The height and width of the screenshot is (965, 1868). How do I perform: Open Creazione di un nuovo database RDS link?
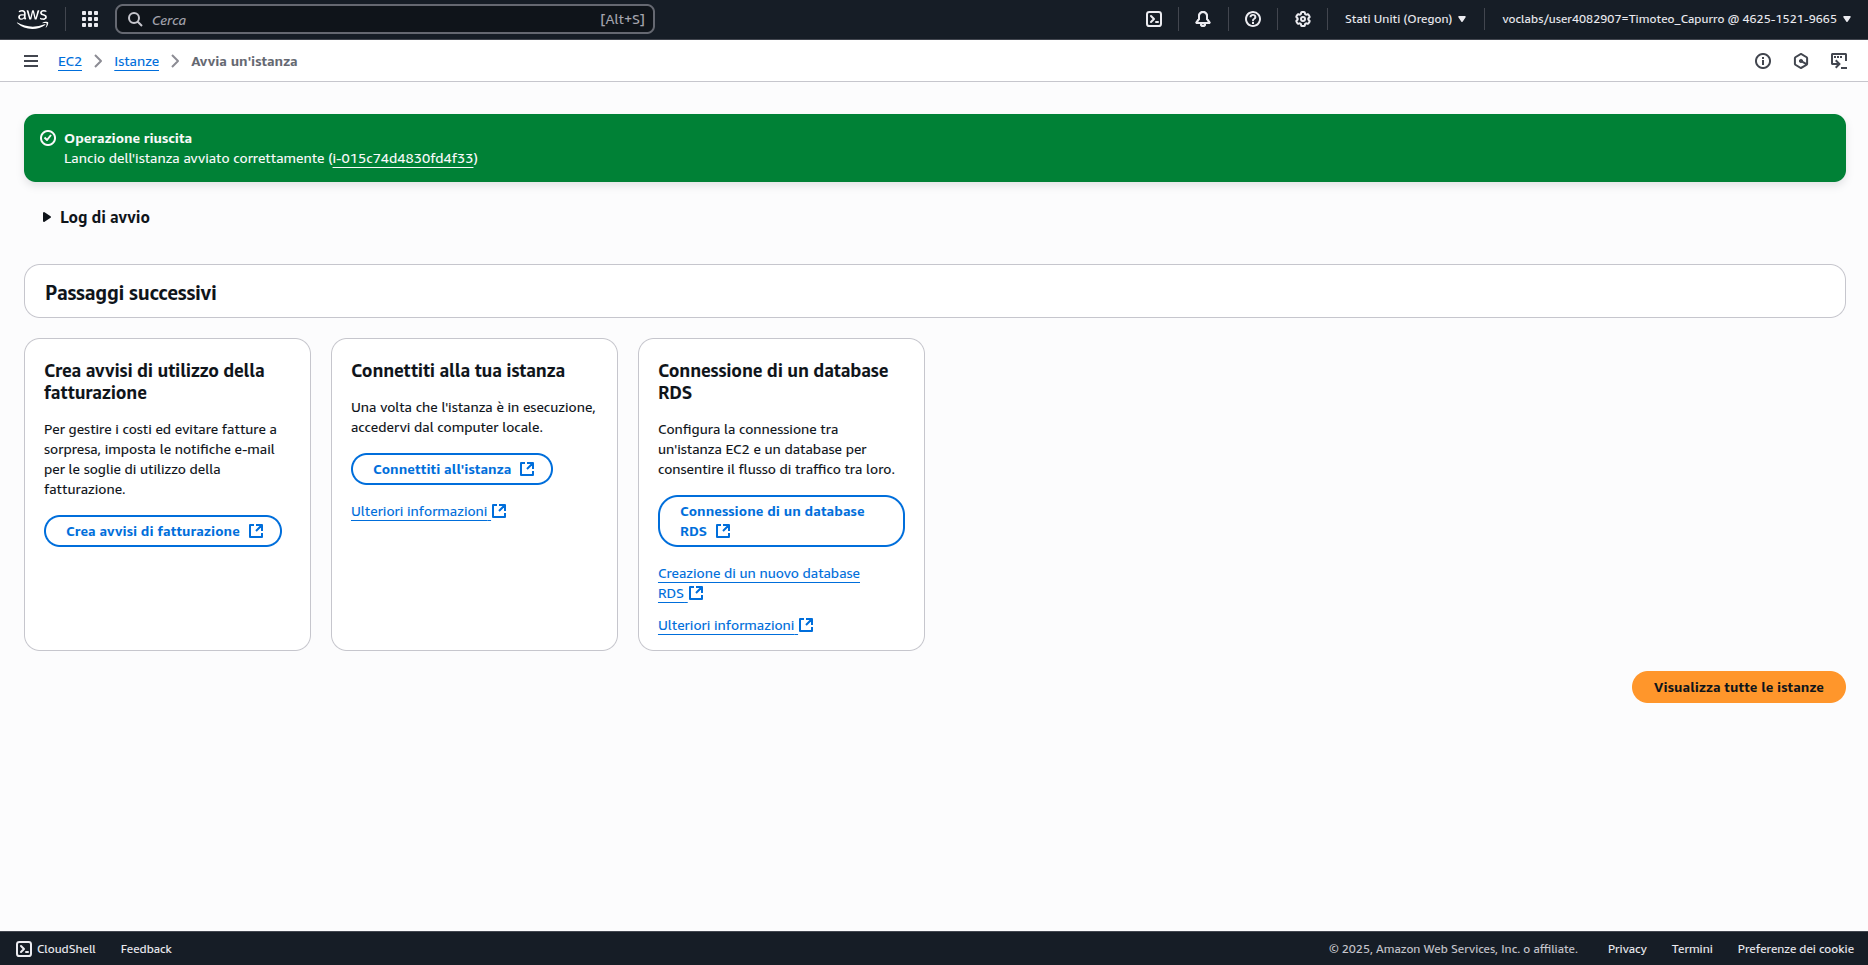coord(759,583)
